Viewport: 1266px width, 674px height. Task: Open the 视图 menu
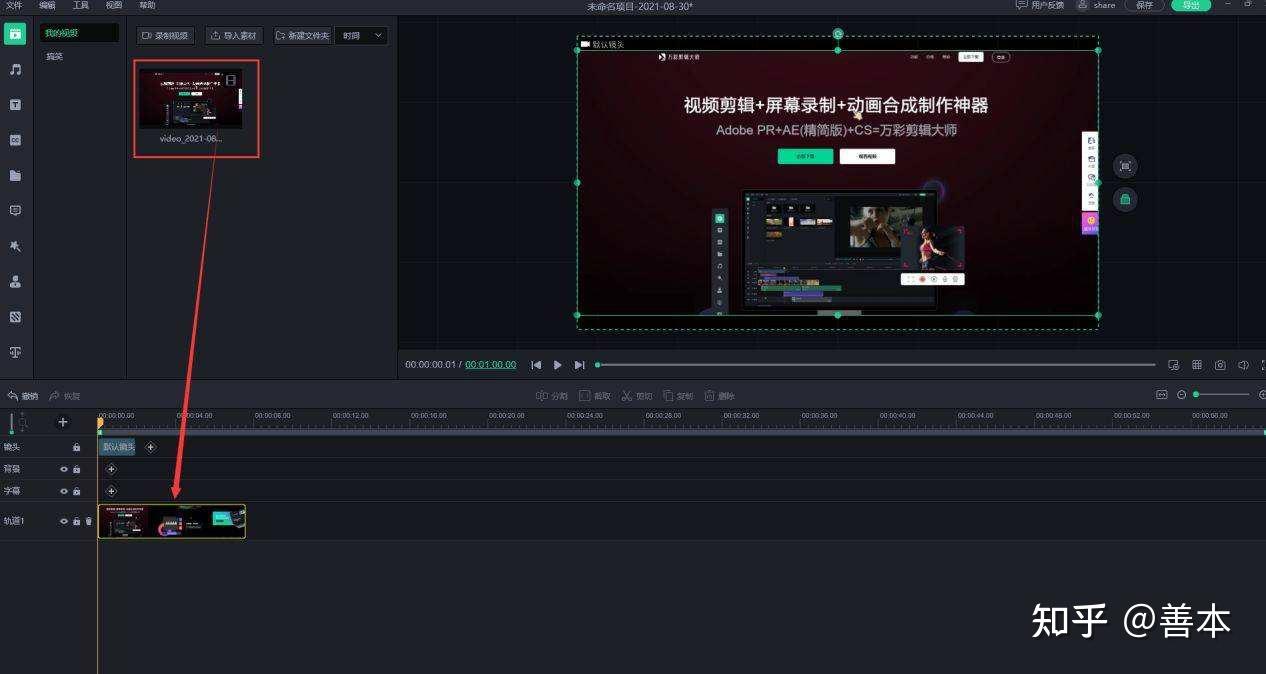point(113,5)
